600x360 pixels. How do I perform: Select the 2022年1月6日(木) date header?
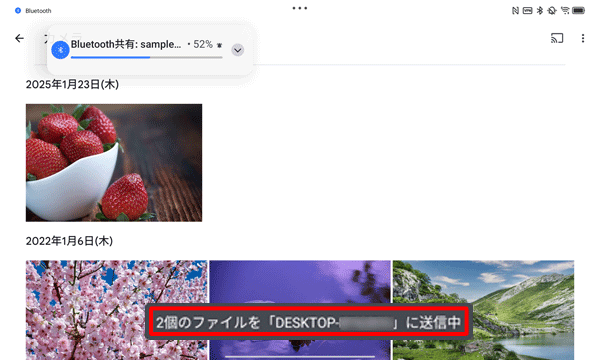pyautogui.click(x=69, y=241)
